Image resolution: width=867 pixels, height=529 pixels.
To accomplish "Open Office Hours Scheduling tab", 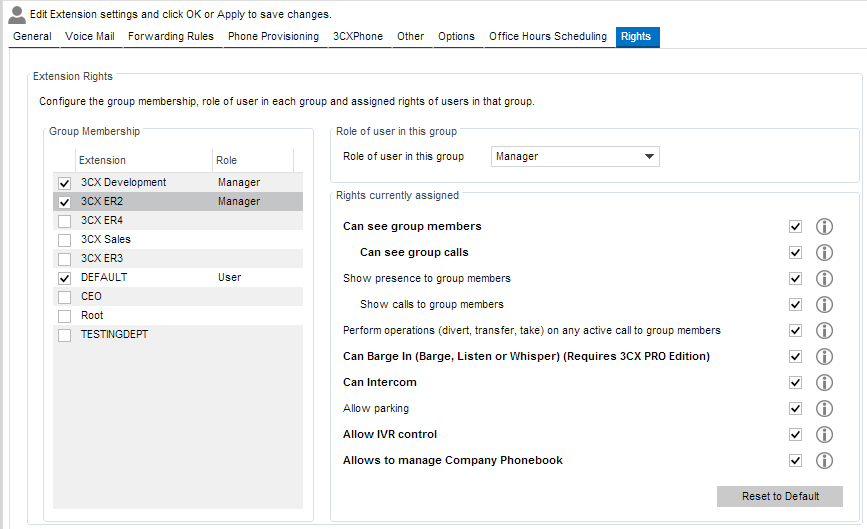I will pos(547,36).
